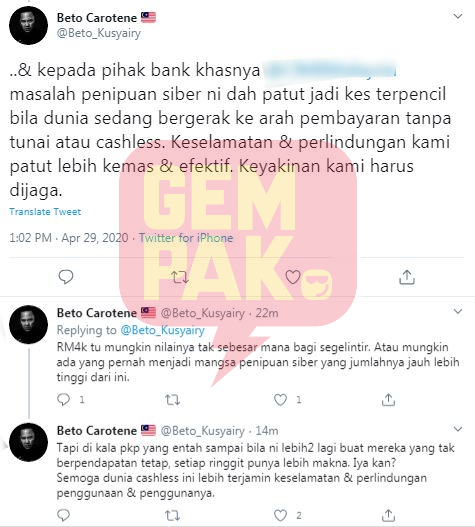Like the 14m tweet with 2 likes
The image size is (475, 527).
[280, 515]
